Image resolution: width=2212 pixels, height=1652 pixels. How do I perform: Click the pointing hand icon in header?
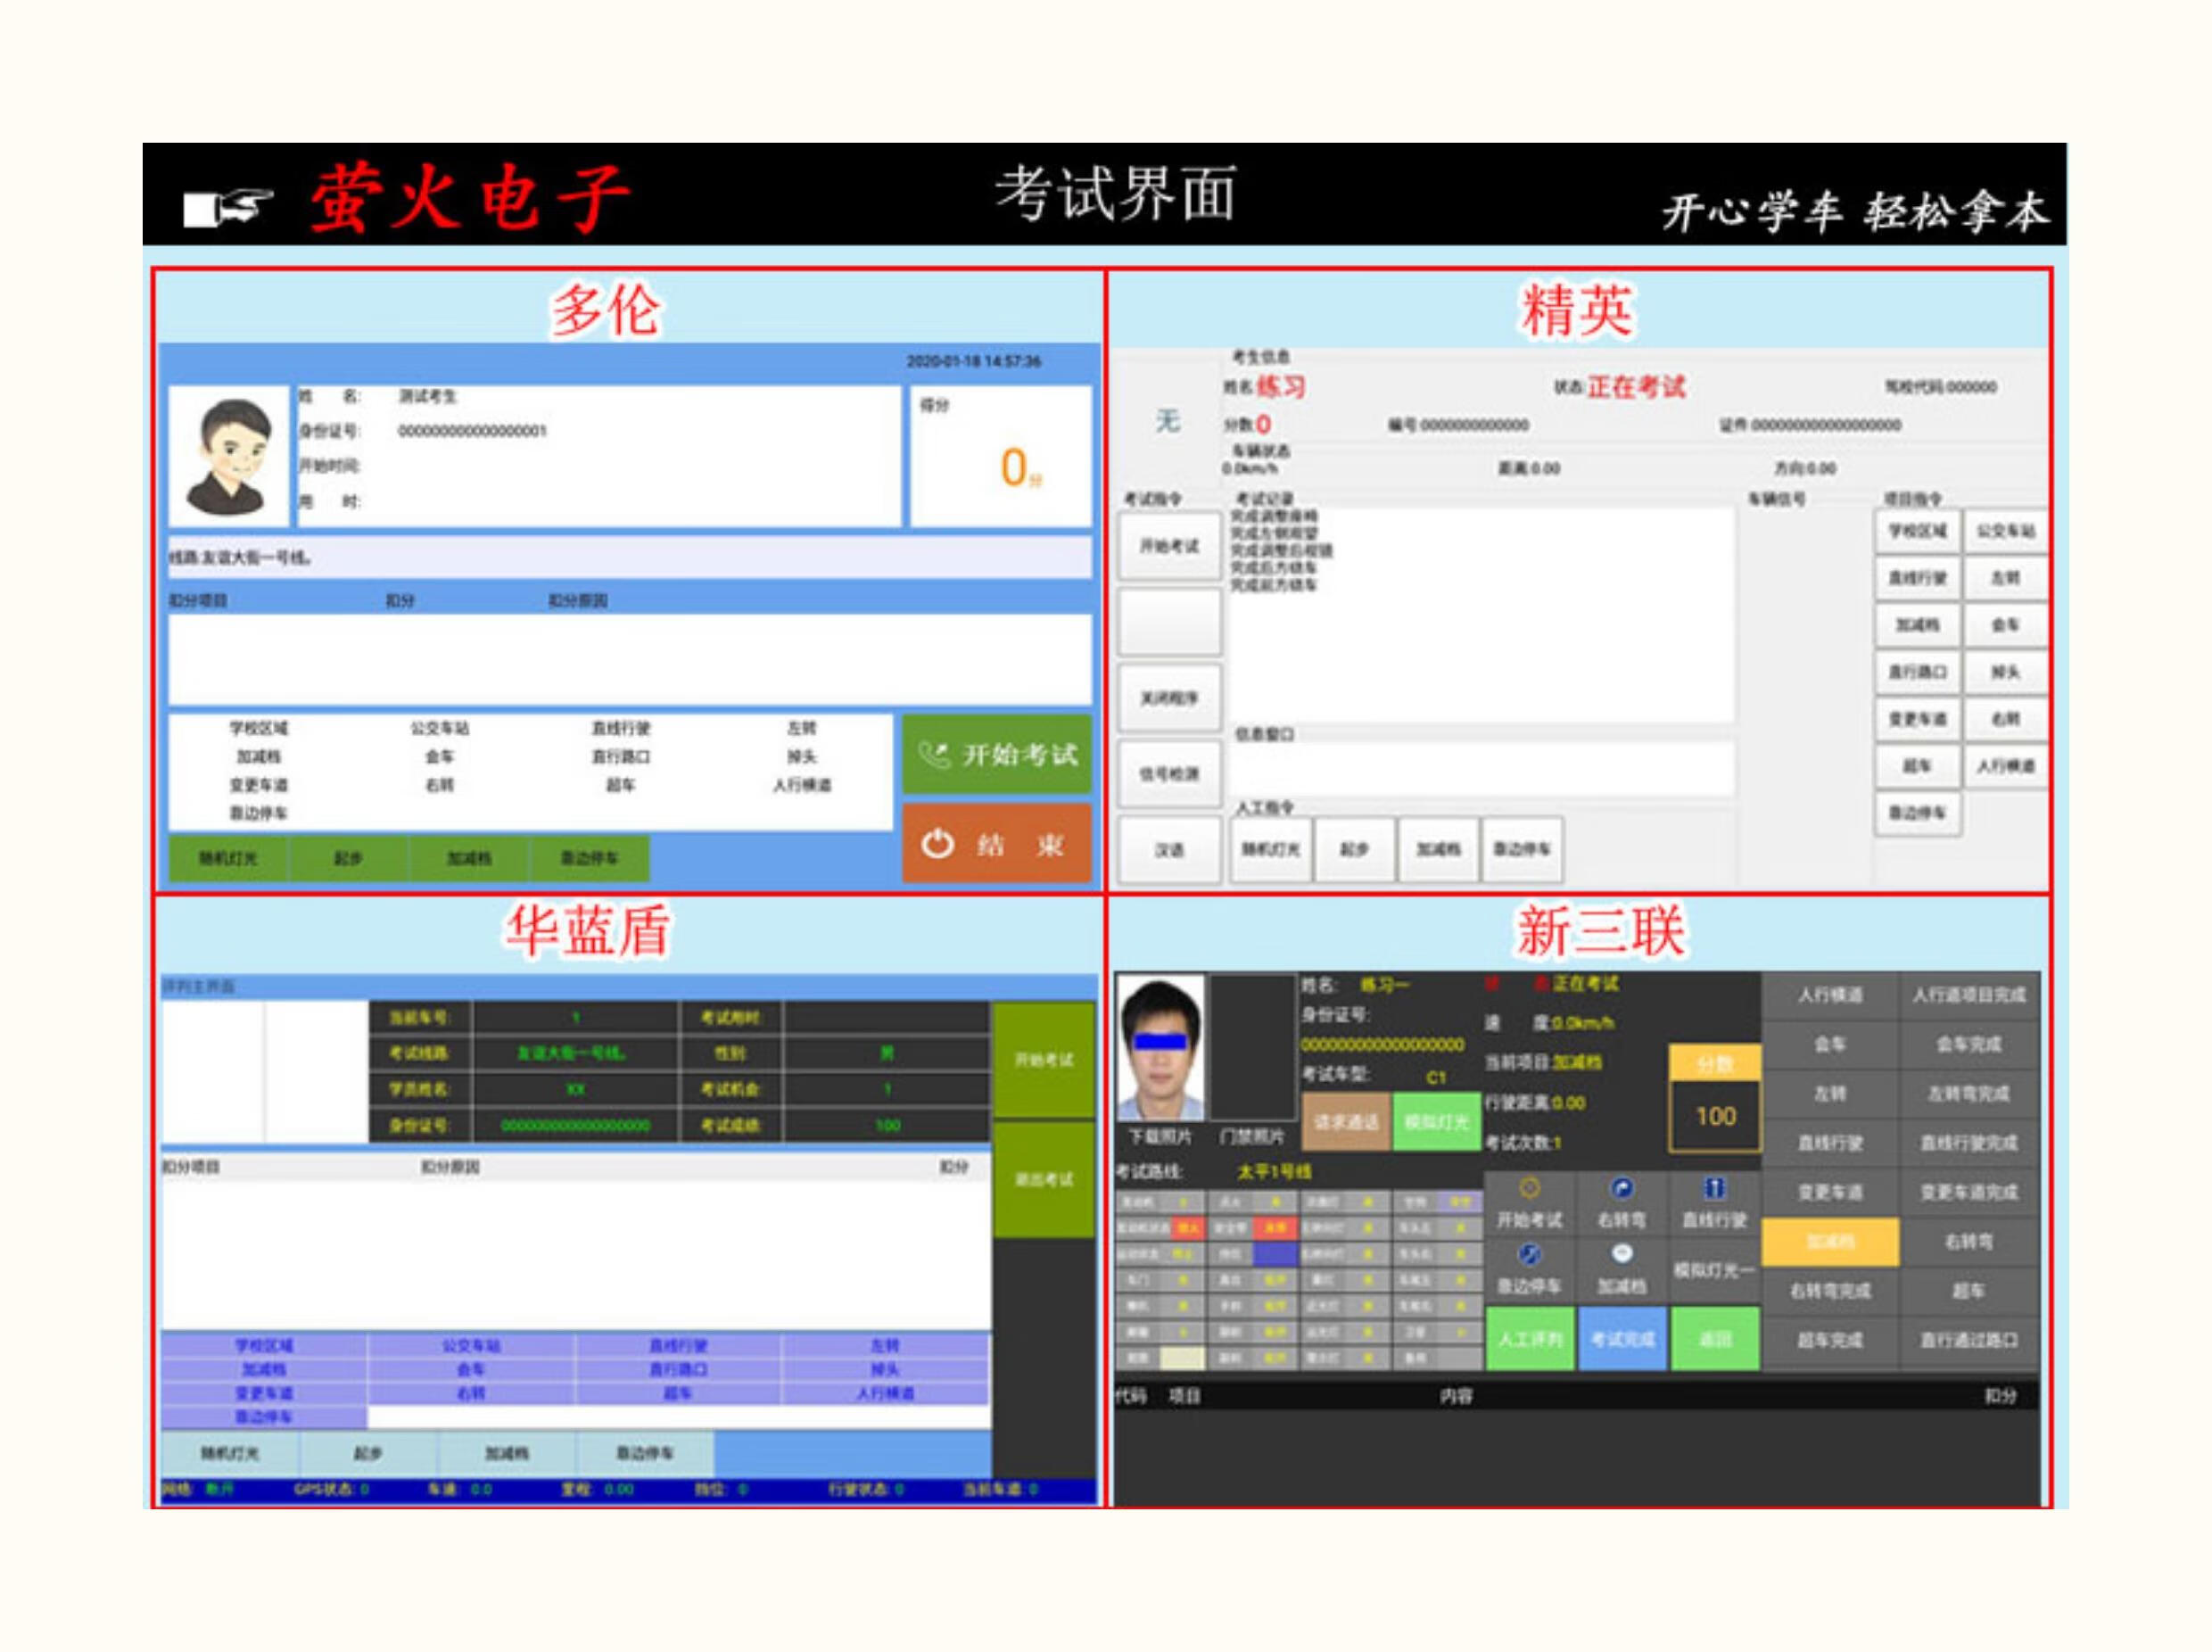click(228, 207)
